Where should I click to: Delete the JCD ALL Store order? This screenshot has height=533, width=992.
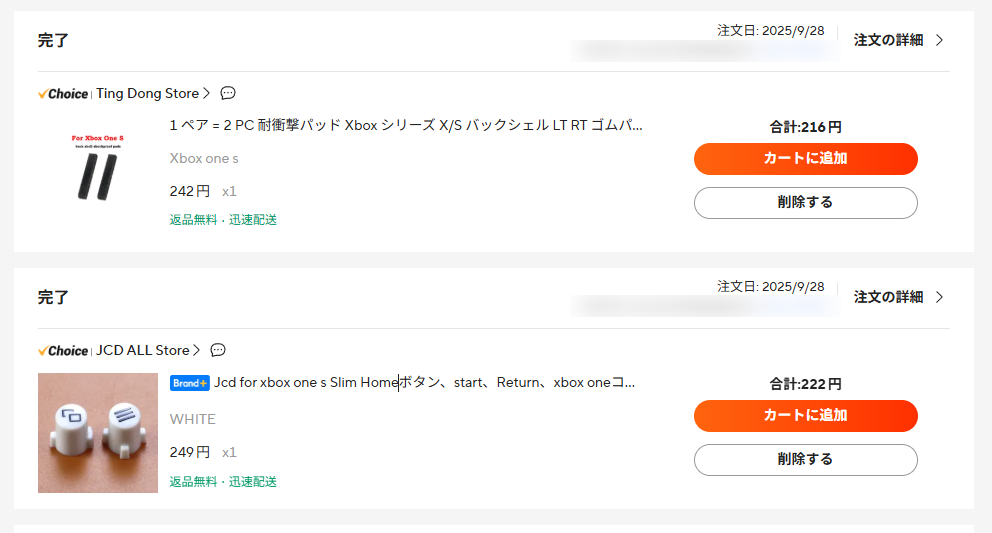(x=805, y=459)
